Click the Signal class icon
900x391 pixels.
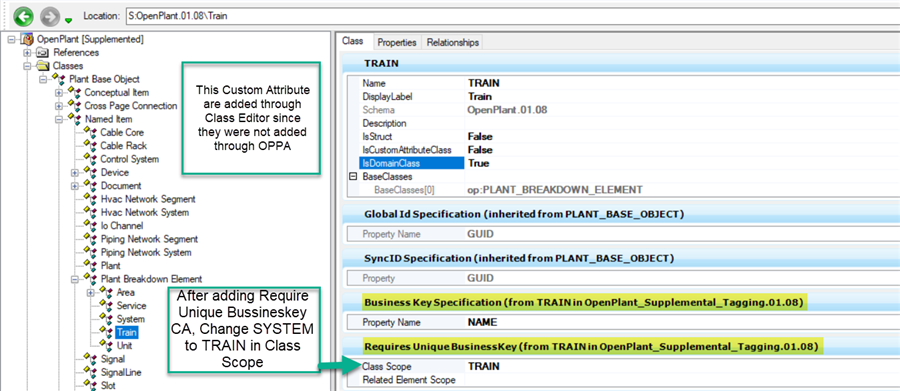[91, 358]
